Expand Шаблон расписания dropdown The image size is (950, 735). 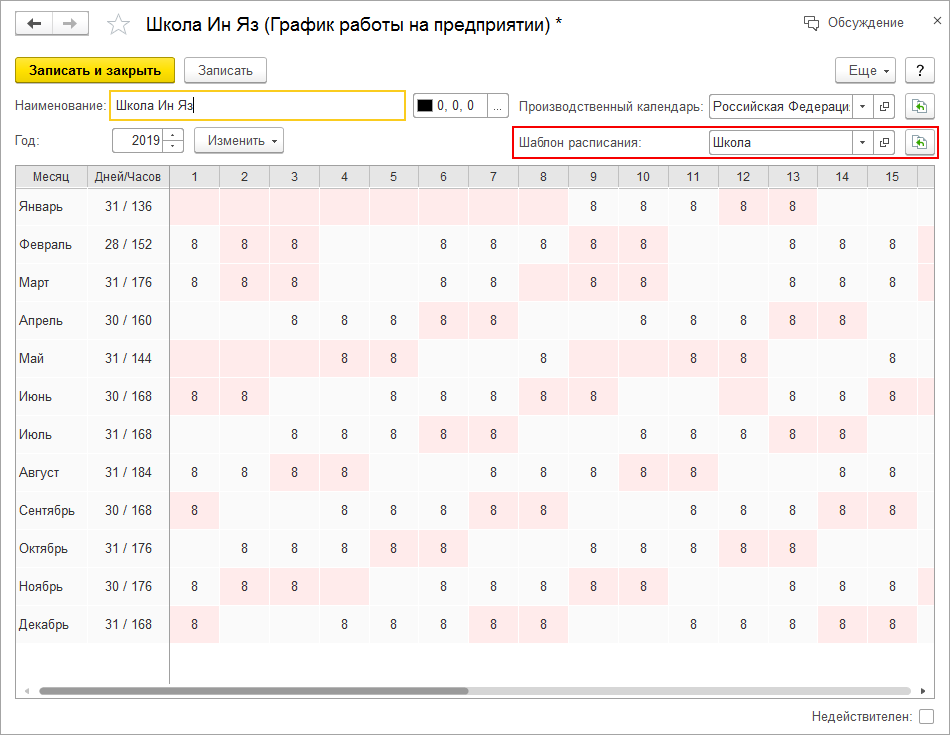click(x=862, y=142)
